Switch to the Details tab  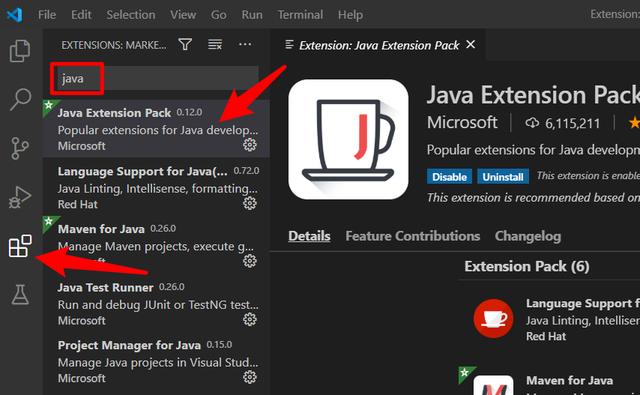[x=309, y=236]
